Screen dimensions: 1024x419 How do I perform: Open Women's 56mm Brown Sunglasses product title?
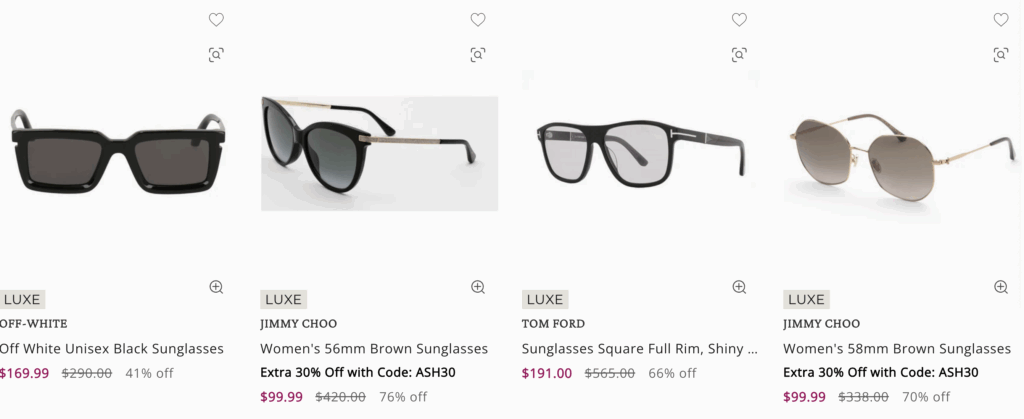pos(374,349)
